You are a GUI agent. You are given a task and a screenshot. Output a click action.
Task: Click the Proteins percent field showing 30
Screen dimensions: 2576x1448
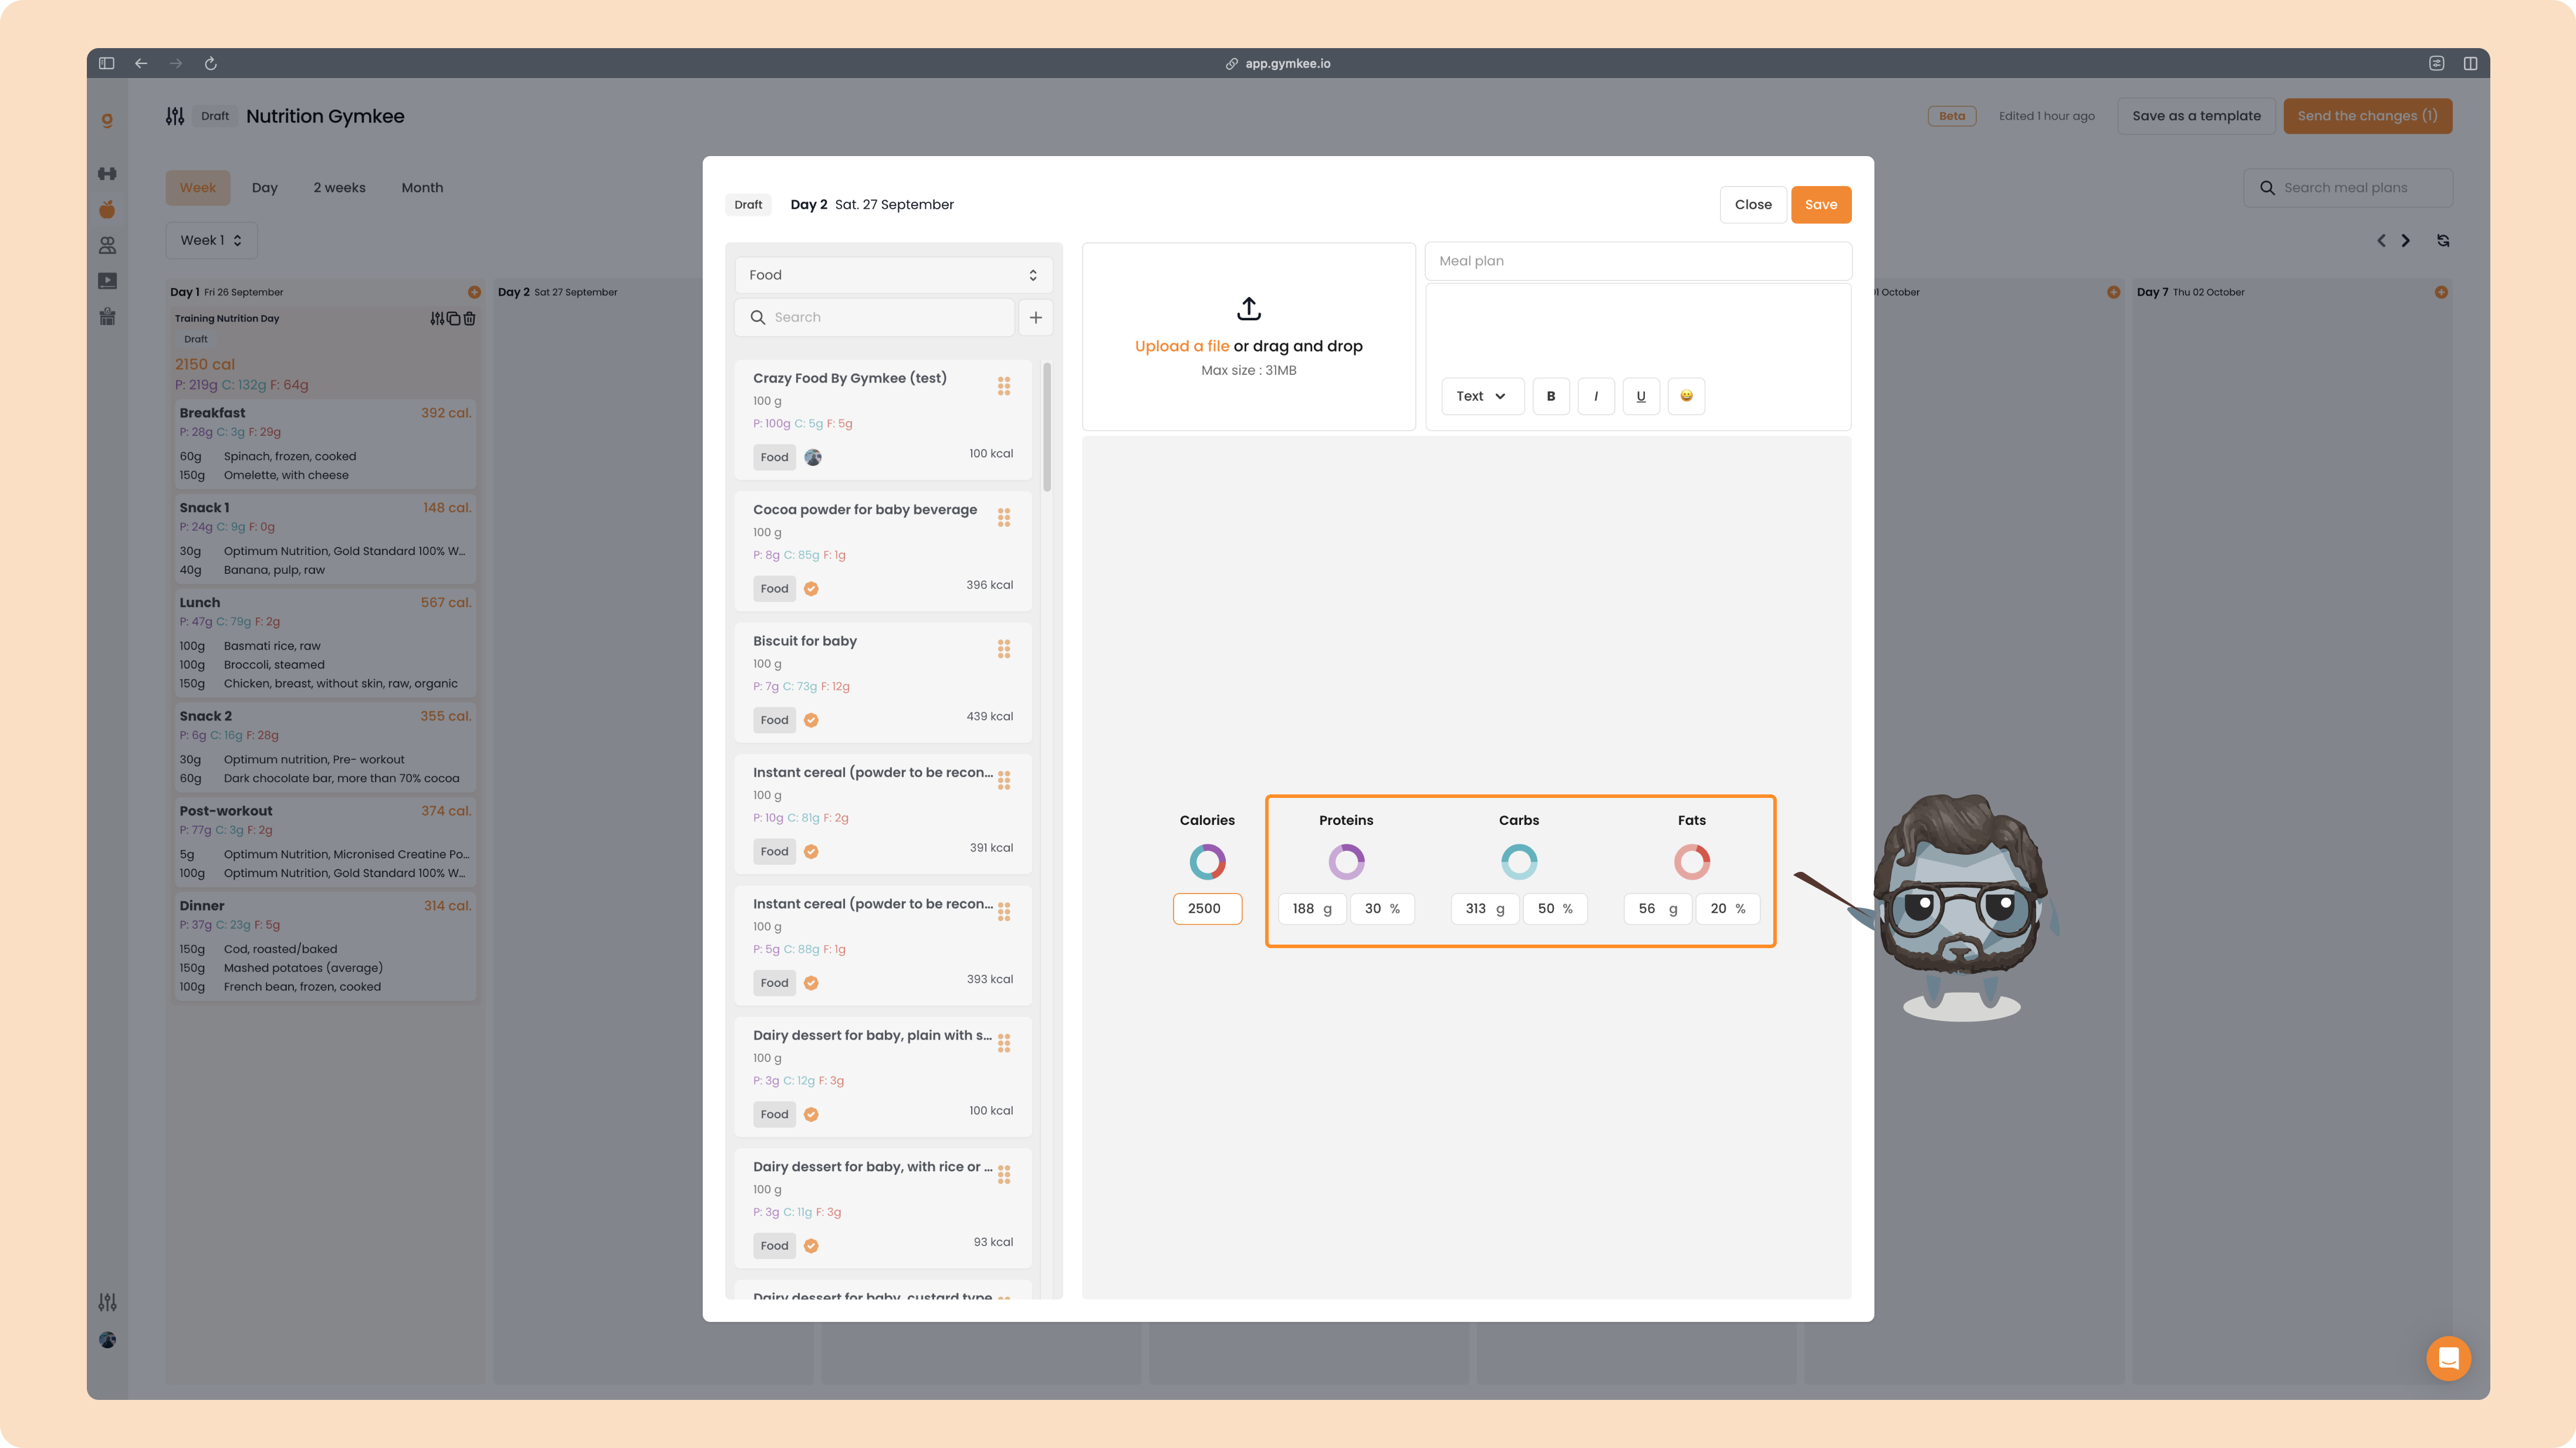click(x=1382, y=908)
